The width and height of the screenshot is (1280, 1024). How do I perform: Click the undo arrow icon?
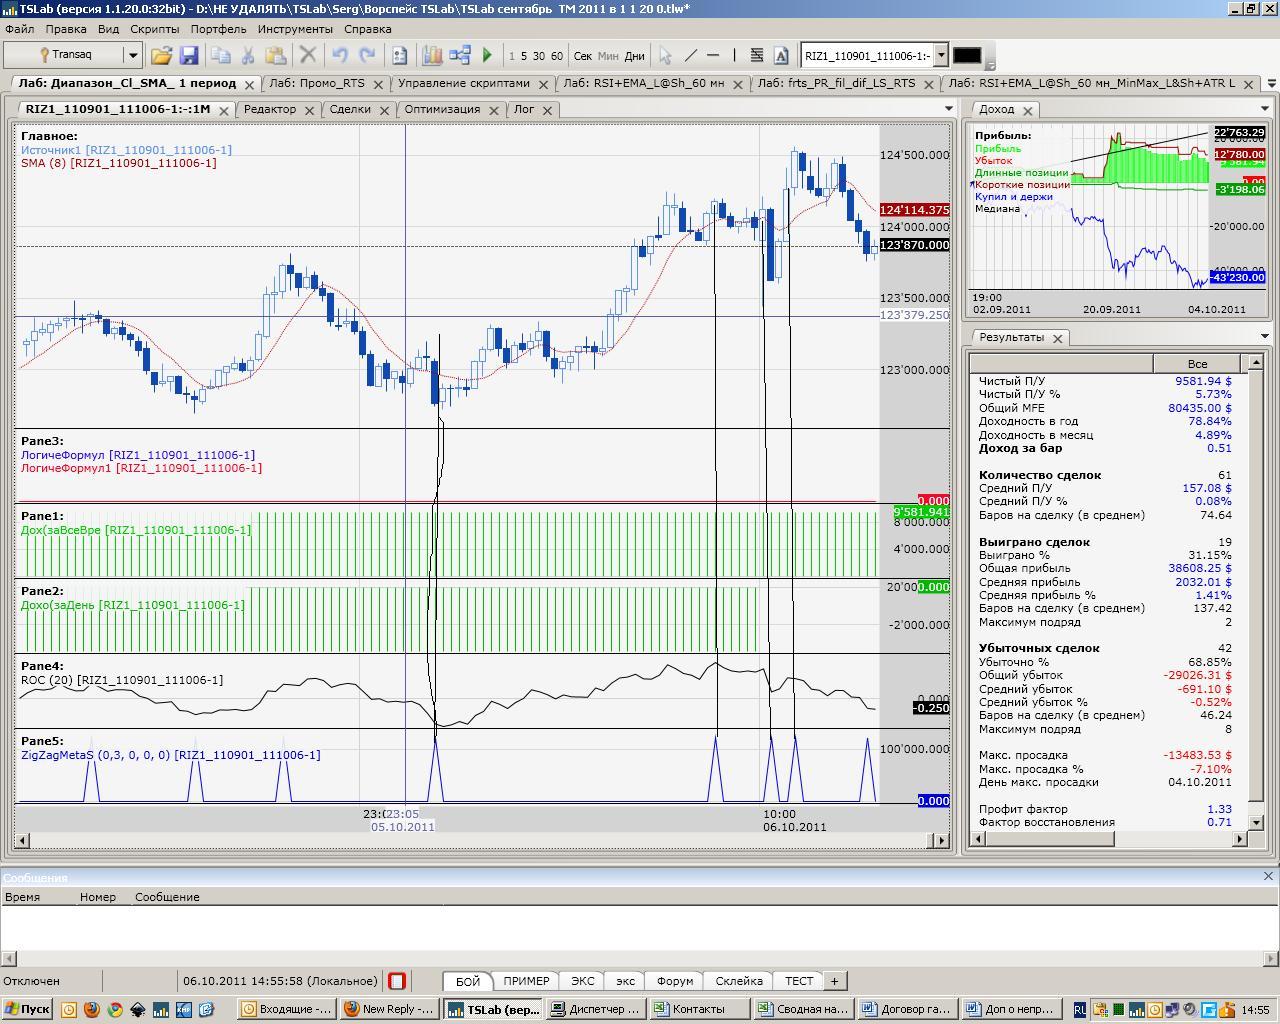(x=340, y=56)
